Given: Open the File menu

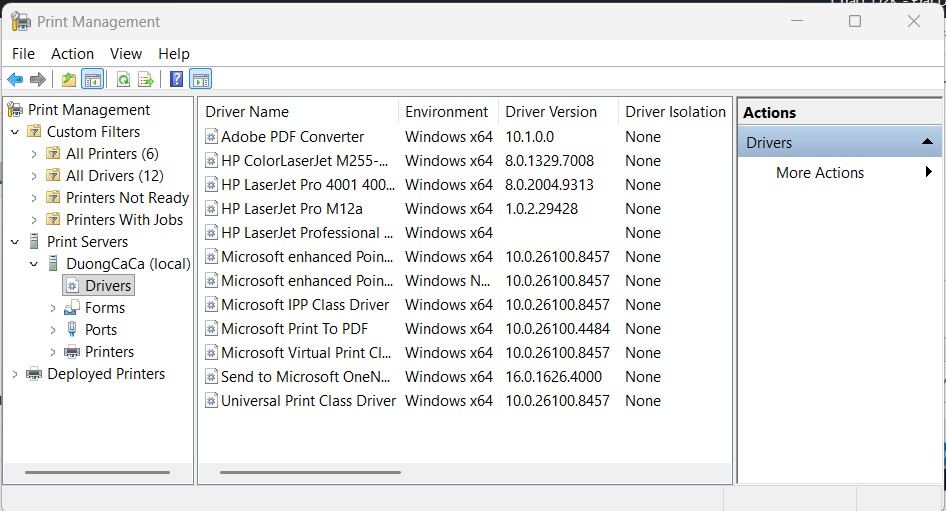Looking at the screenshot, I should [x=23, y=54].
